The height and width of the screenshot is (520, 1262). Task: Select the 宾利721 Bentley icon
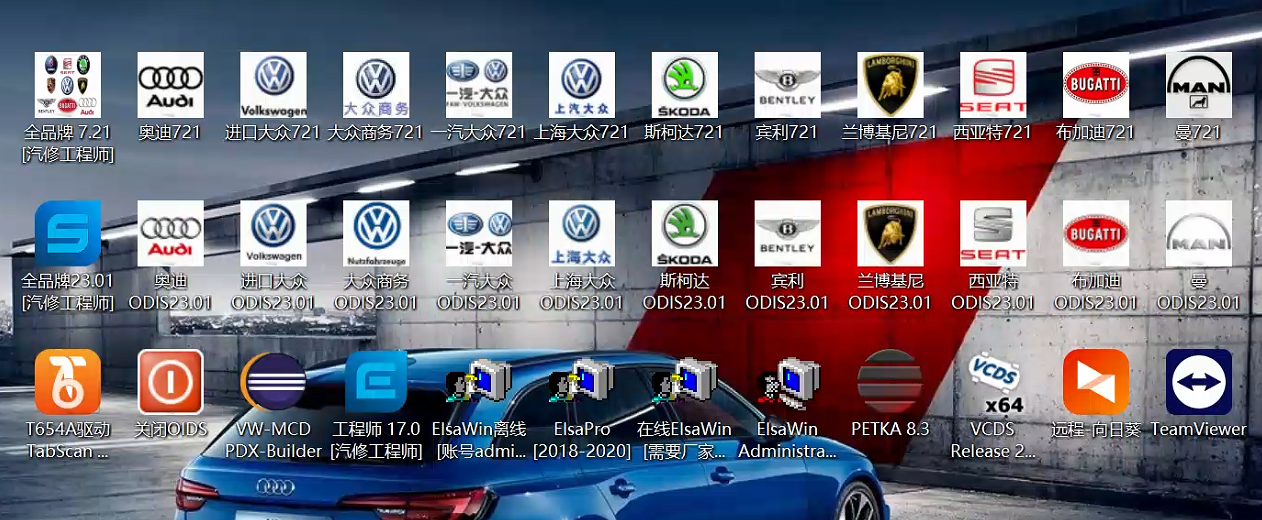(788, 86)
